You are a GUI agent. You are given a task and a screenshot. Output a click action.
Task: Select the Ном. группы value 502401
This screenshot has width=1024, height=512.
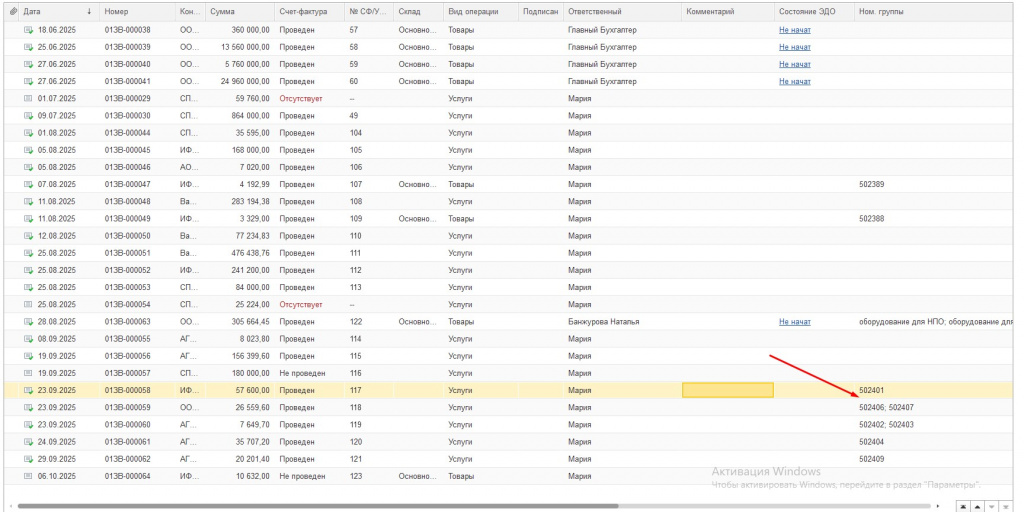[872, 391]
